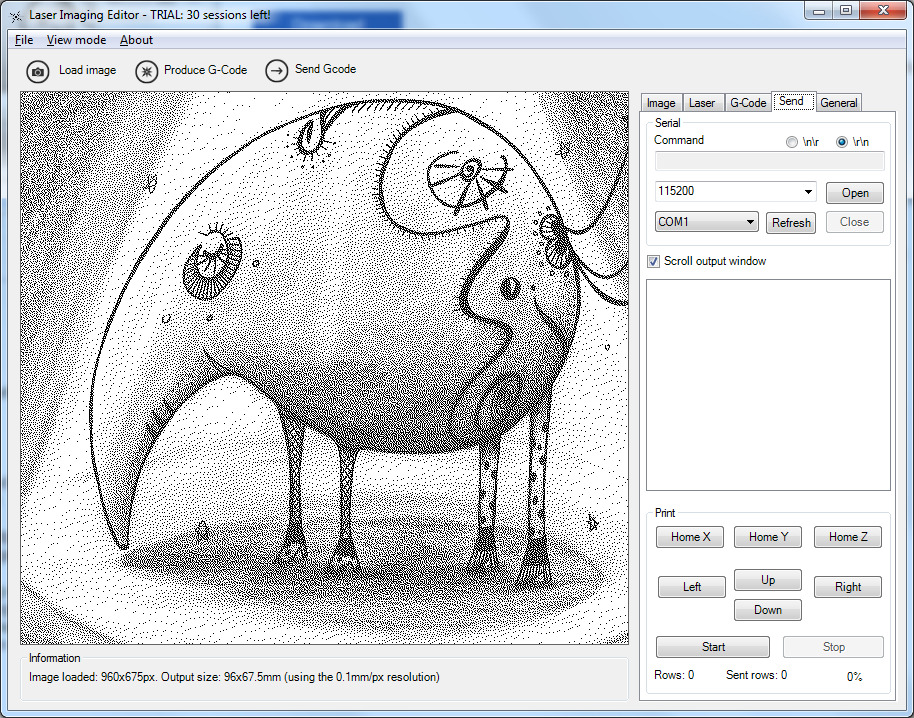The image size is (914, 718).
Task: Click the Home Y button
Action: [768, 537]
